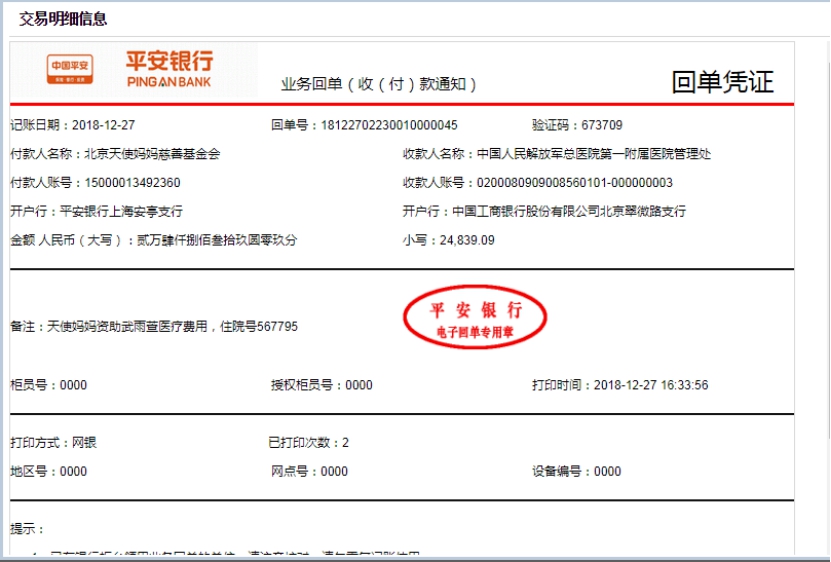Click the 中国平安 logo icon
The image size is (831, 562).
coord(70,69)
